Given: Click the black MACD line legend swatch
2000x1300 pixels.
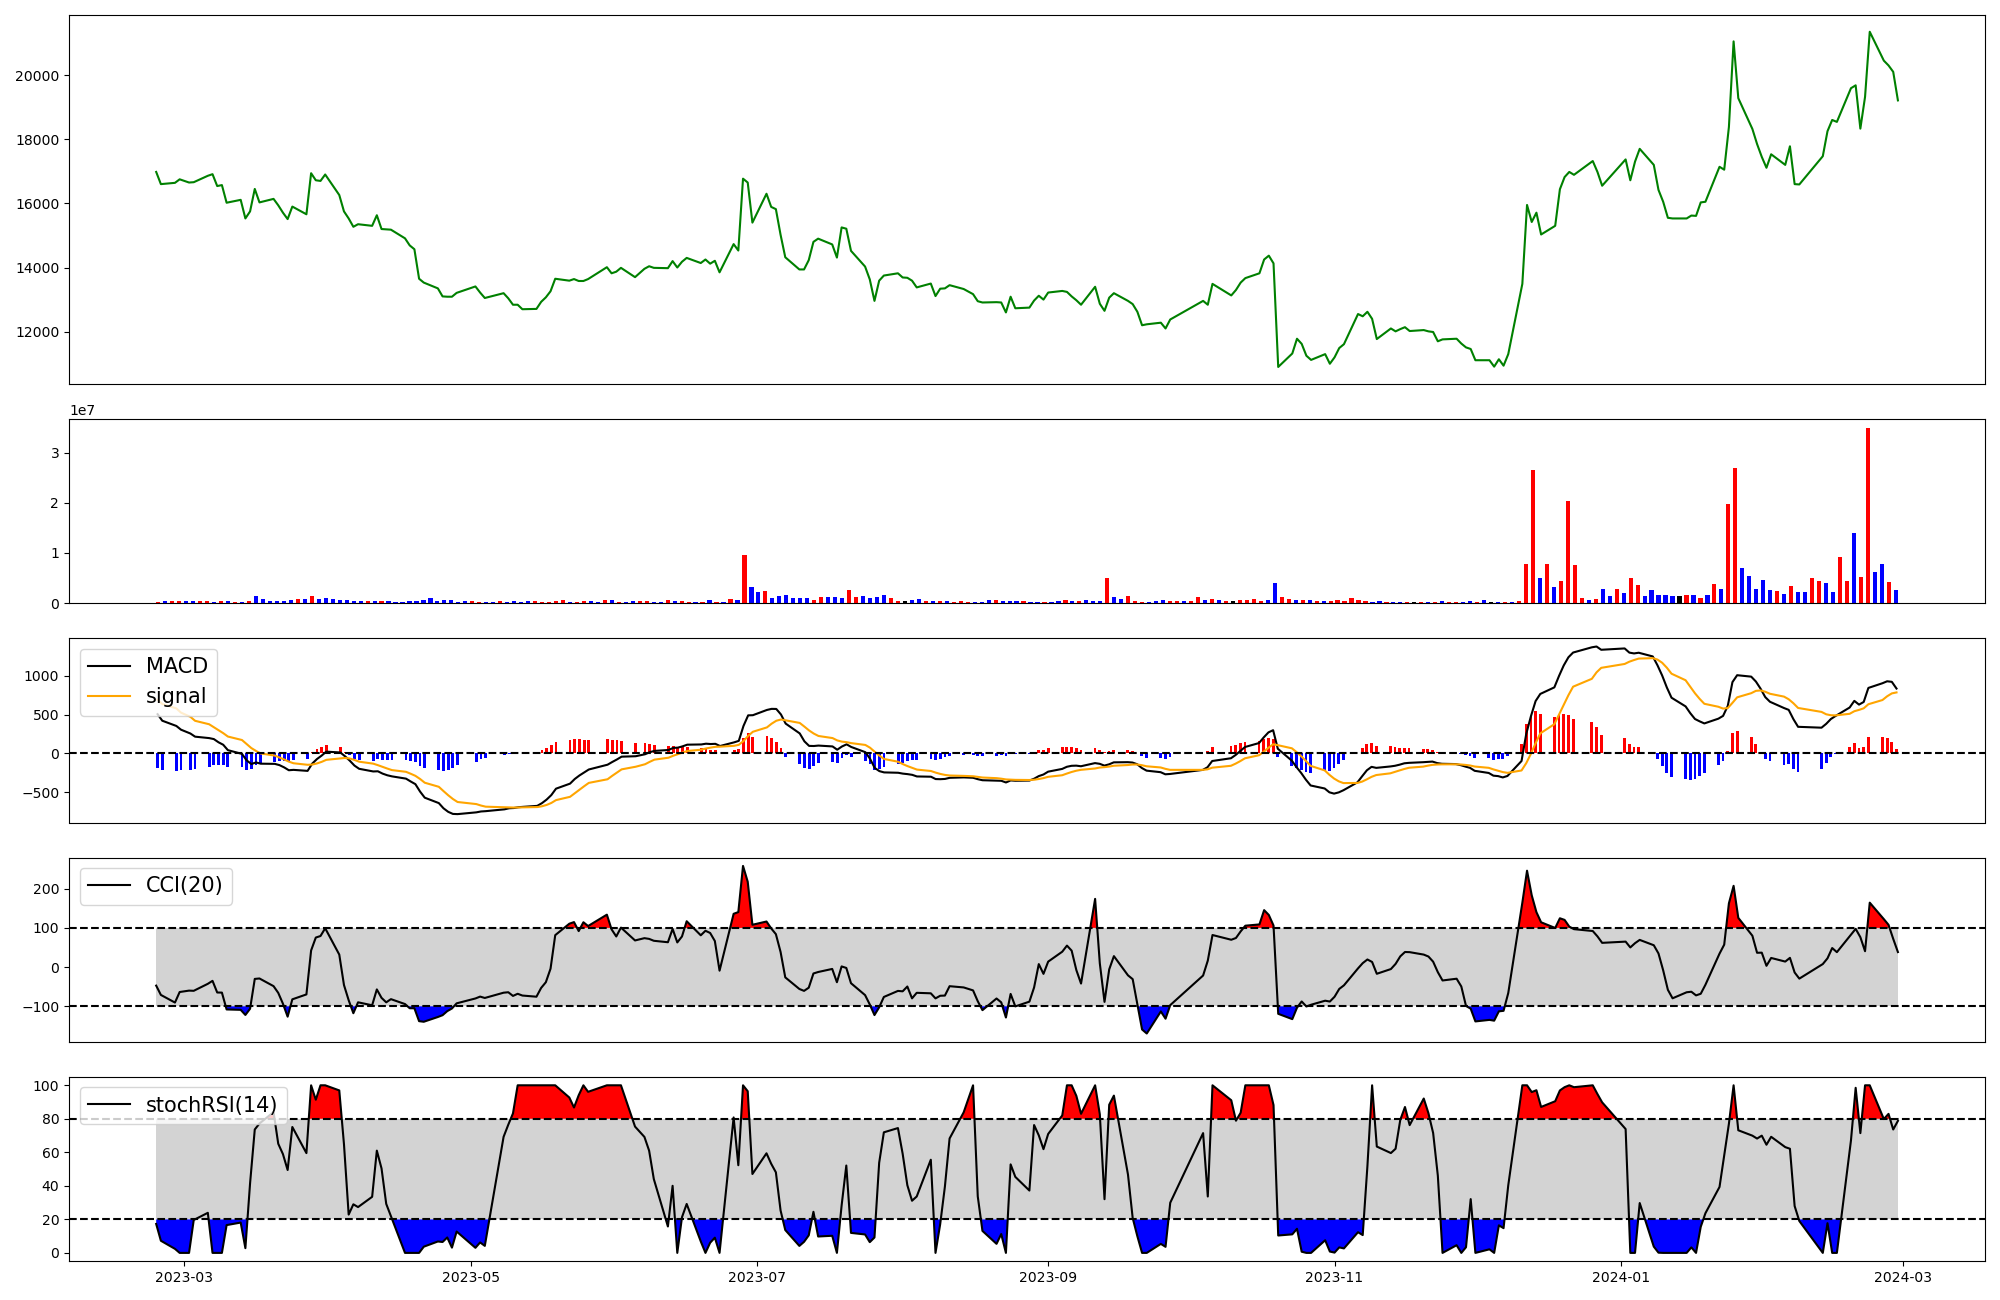Looking at the screenshot, I should coord(109,666).
